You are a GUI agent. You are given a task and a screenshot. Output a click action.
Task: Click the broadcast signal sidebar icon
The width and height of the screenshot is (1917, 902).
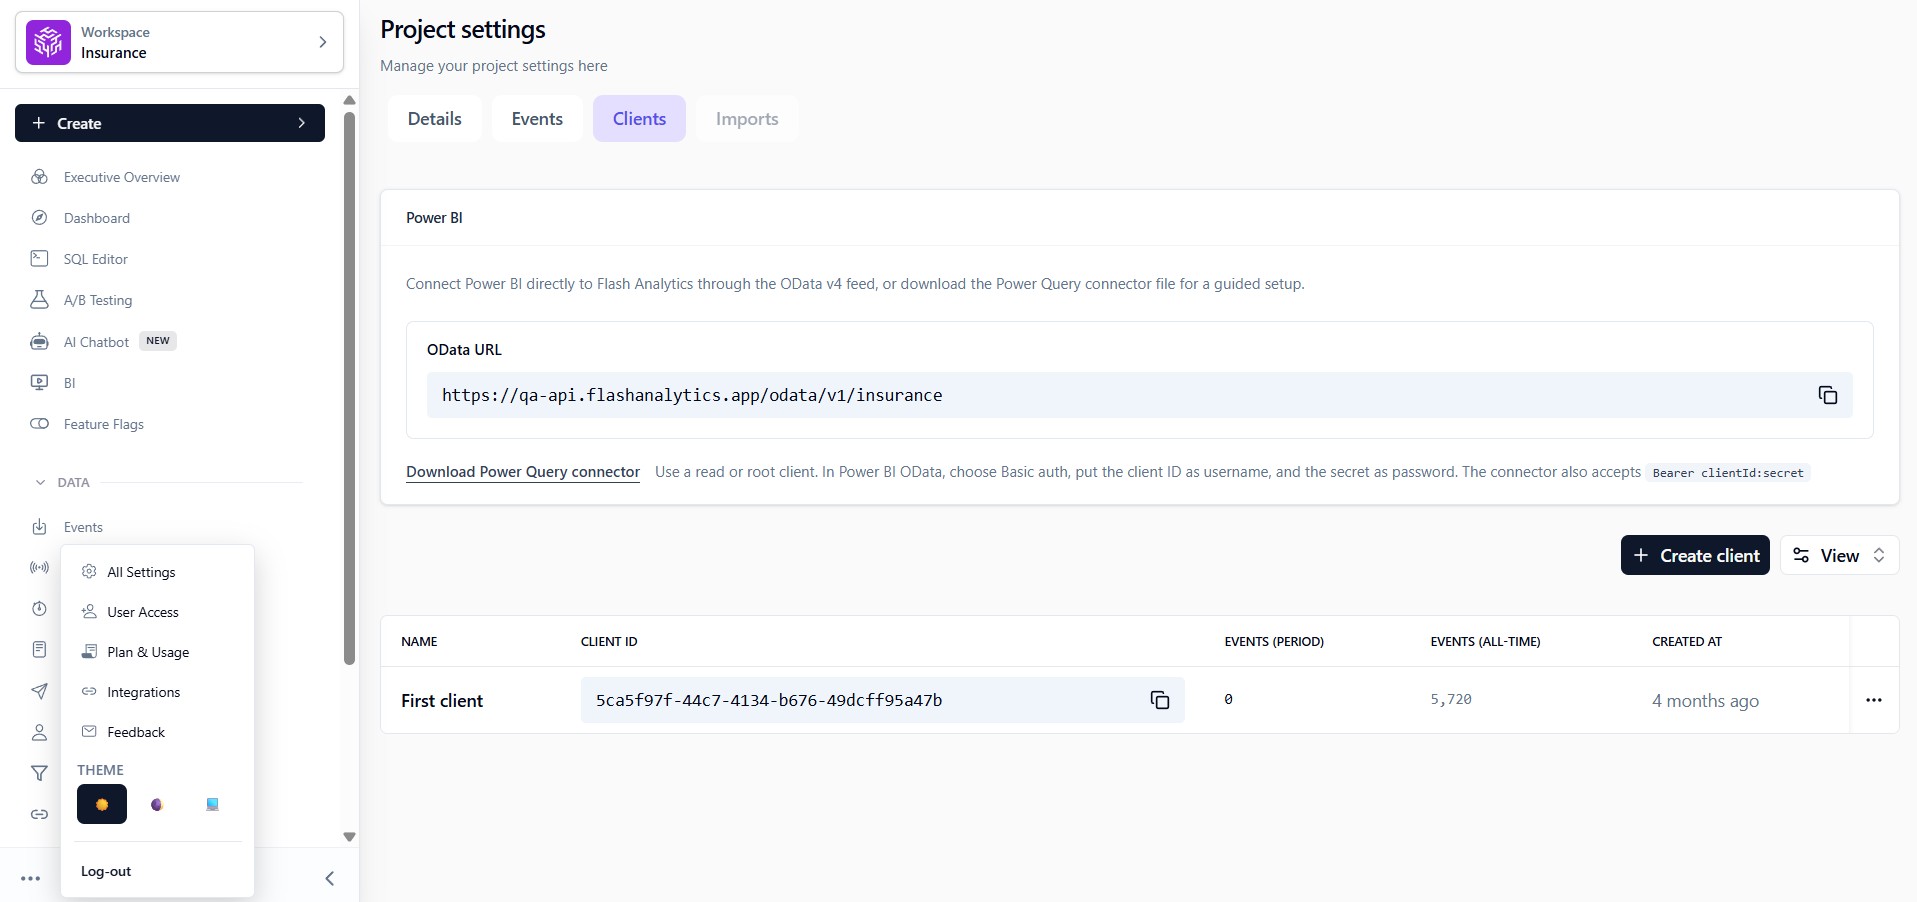[x=39, y=568]
